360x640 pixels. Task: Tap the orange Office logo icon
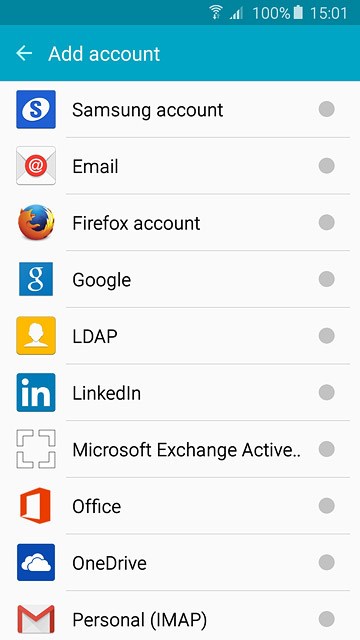pos(36,506)
